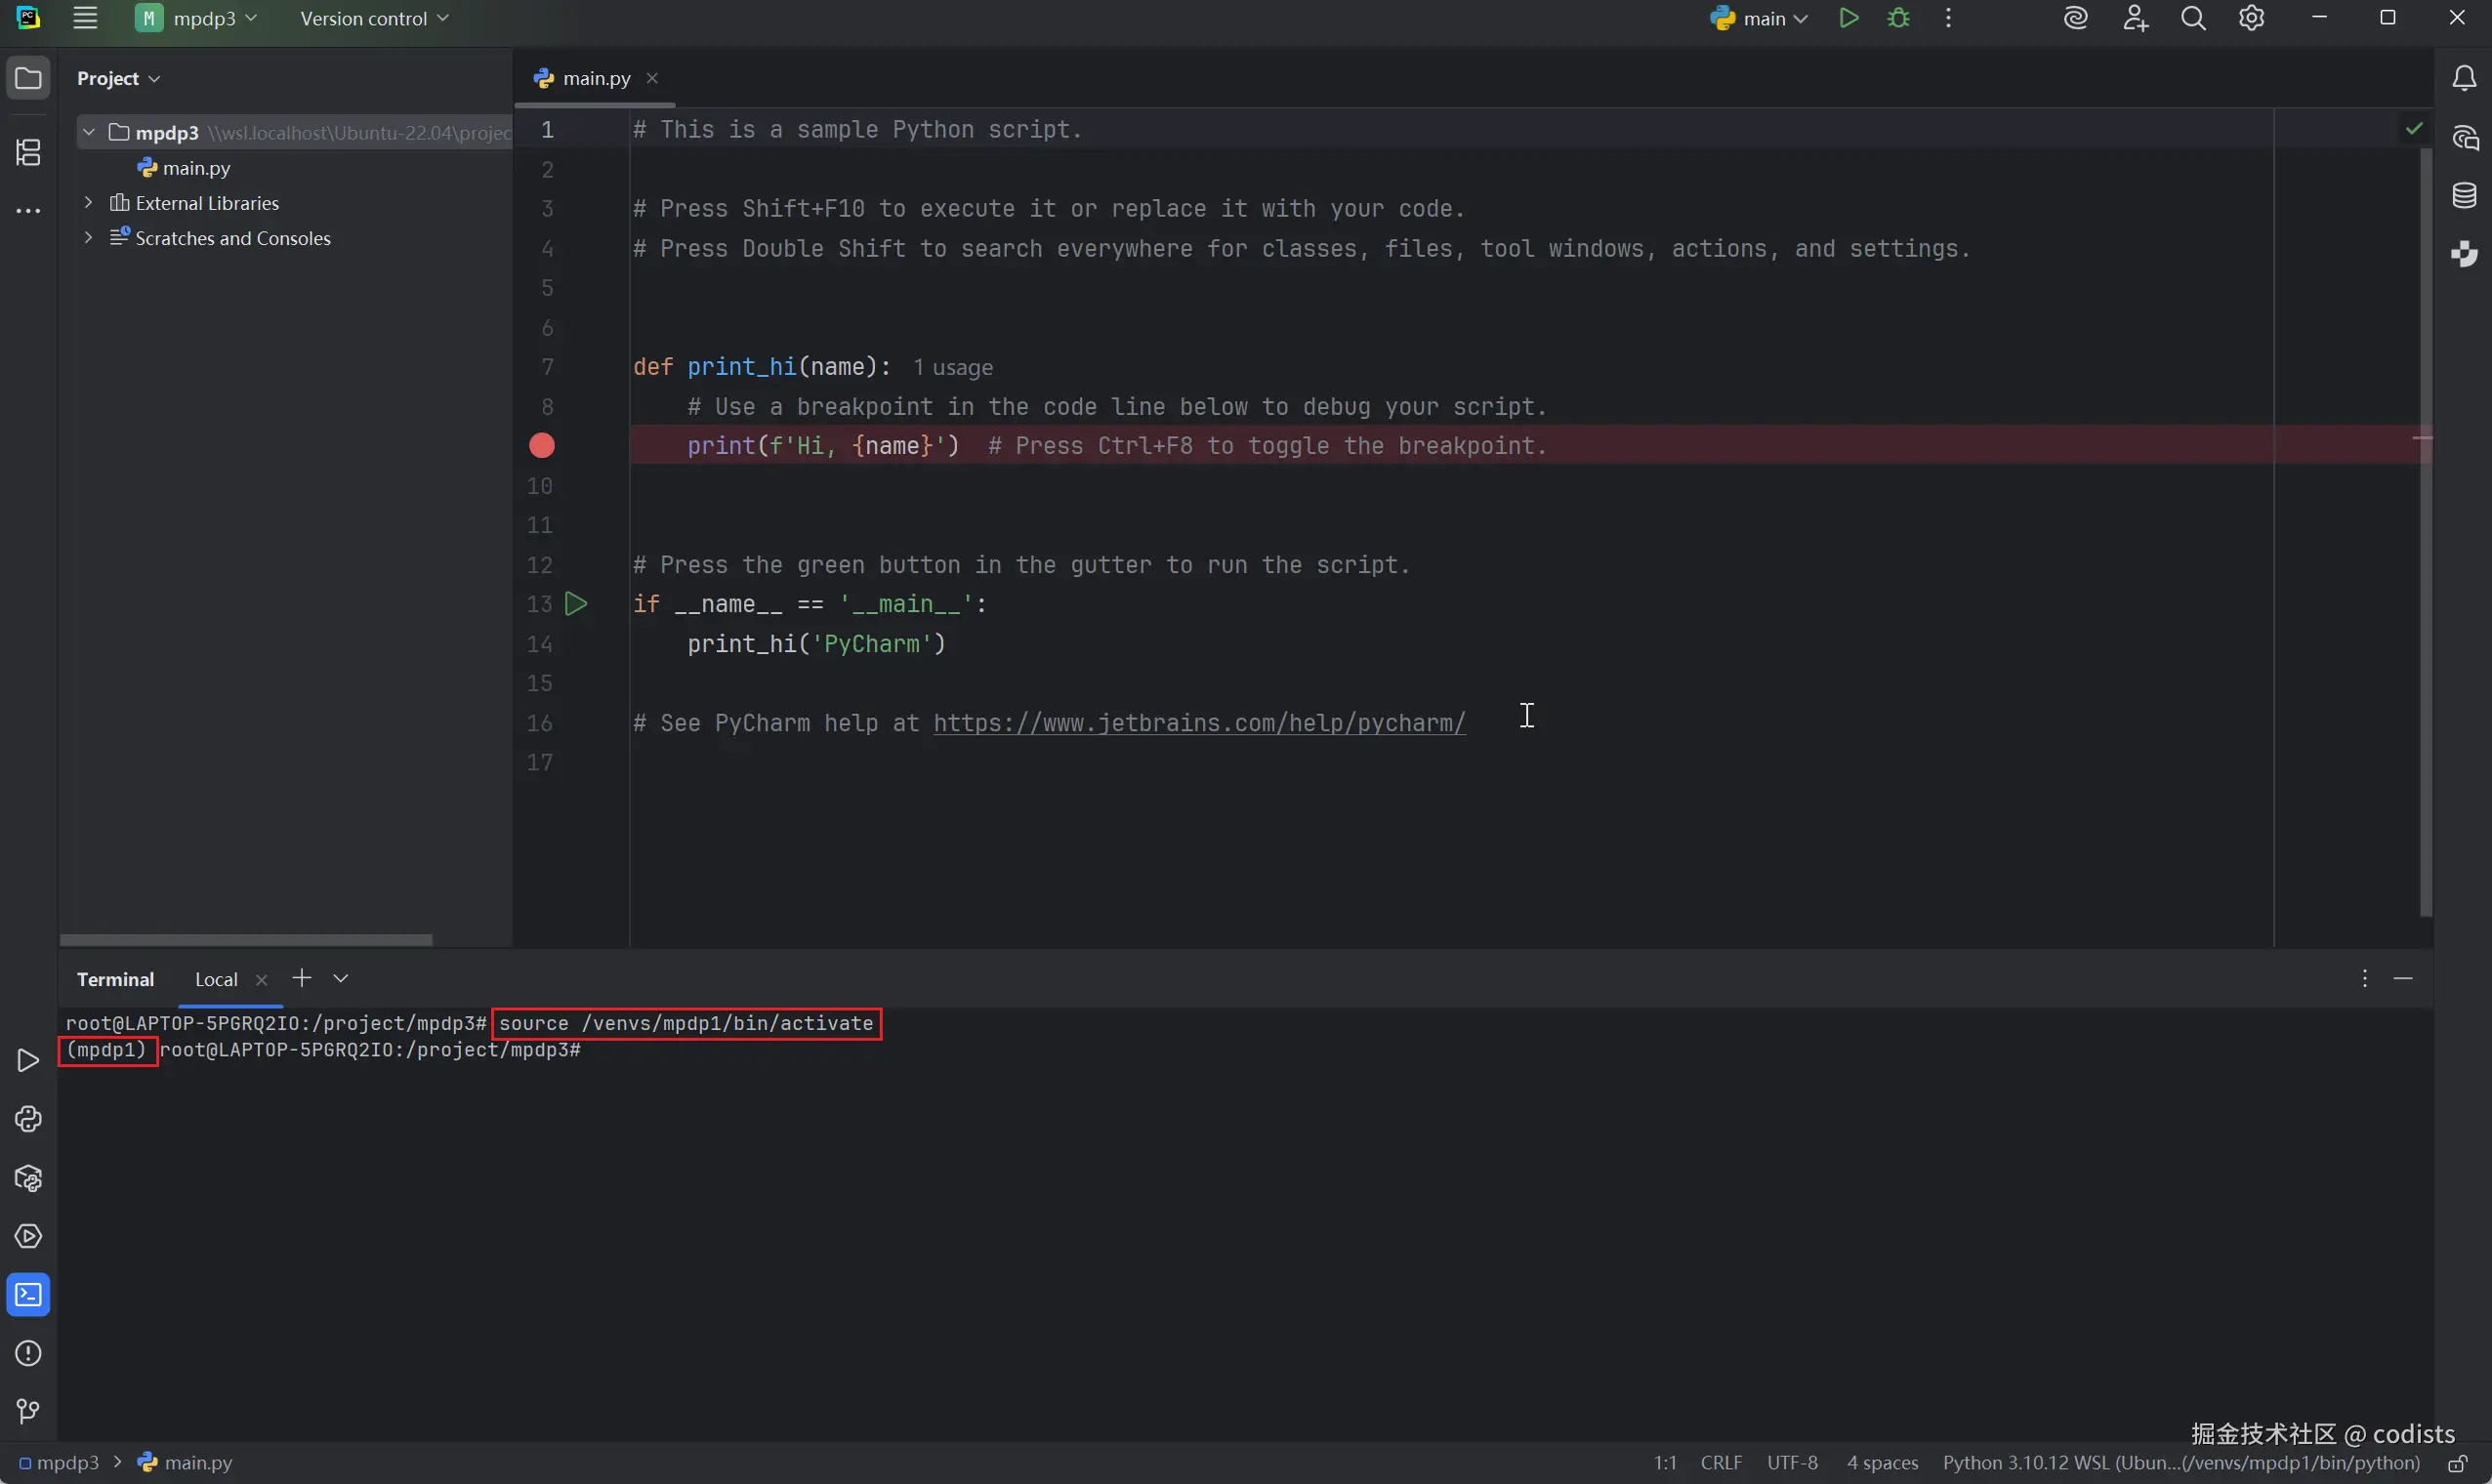
Task: Open the Problems tool window
Action: (x=28, y=1353)
